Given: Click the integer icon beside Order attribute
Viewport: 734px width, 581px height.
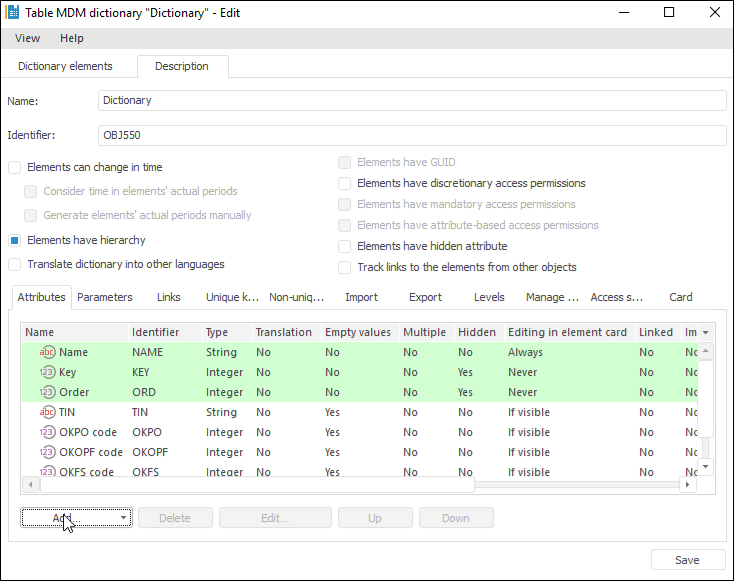Looking at the screenshot, I should pyautogui.click(x=47, y=392).
